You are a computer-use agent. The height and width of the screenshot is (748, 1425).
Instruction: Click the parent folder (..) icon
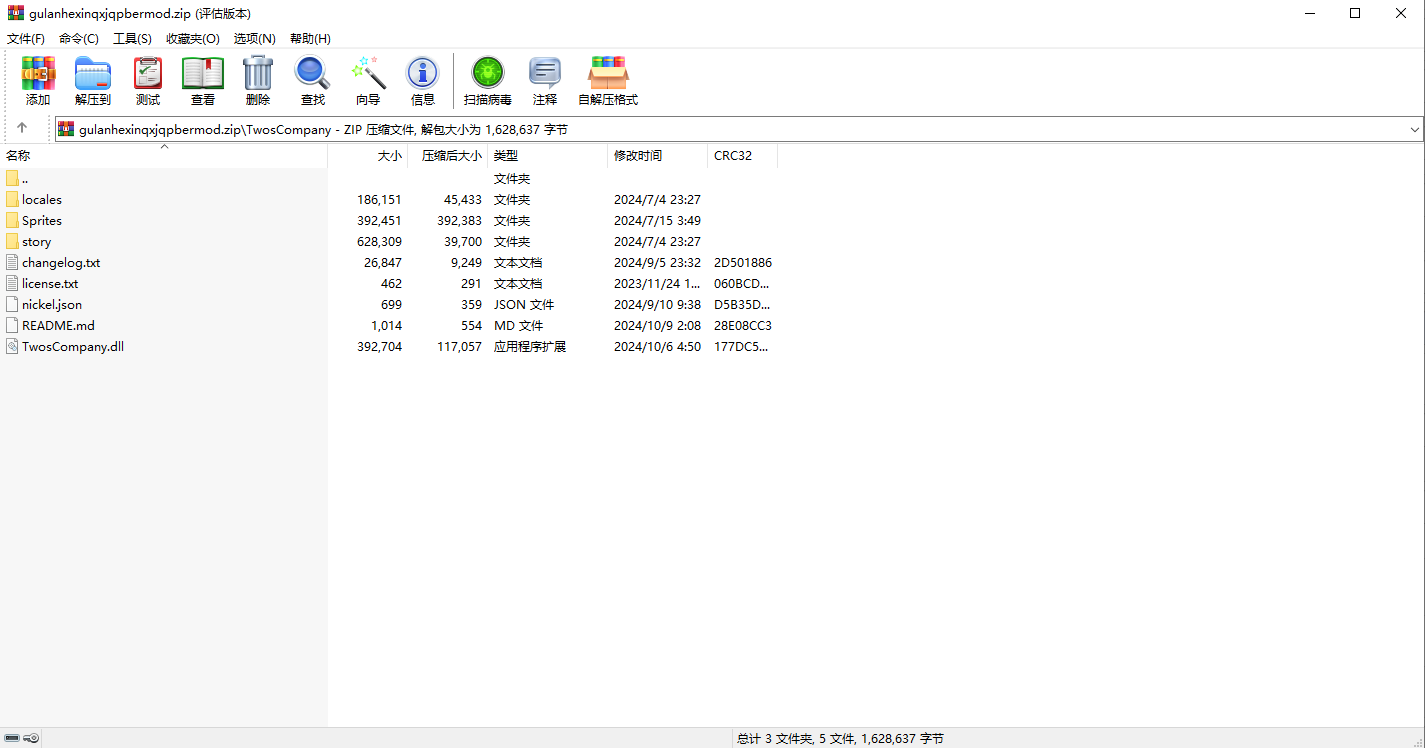point(12,178)
